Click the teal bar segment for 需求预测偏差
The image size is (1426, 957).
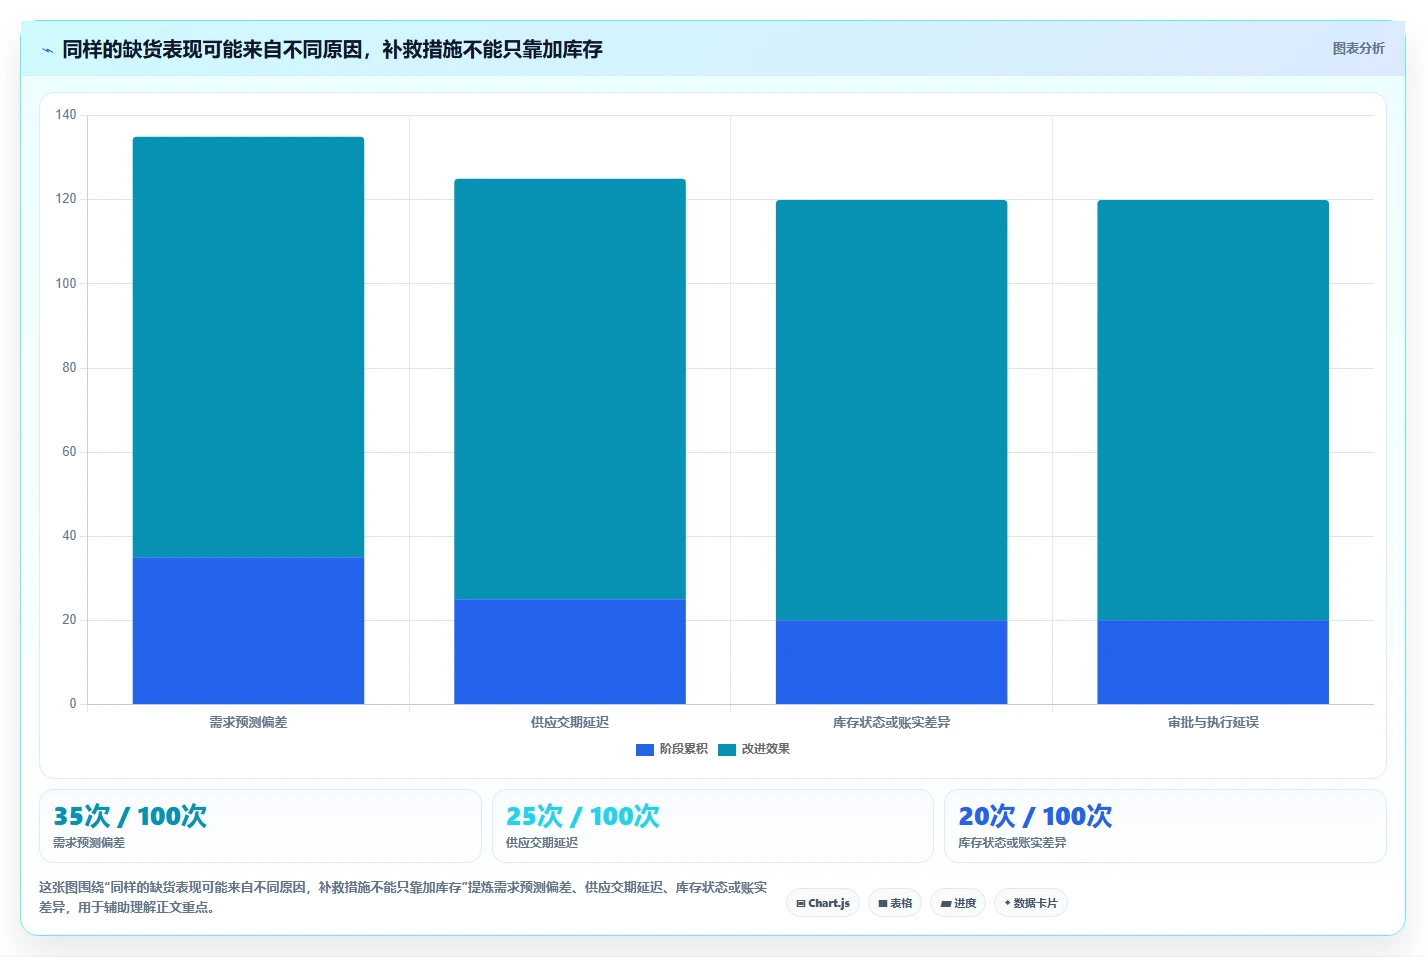(248, 347)
